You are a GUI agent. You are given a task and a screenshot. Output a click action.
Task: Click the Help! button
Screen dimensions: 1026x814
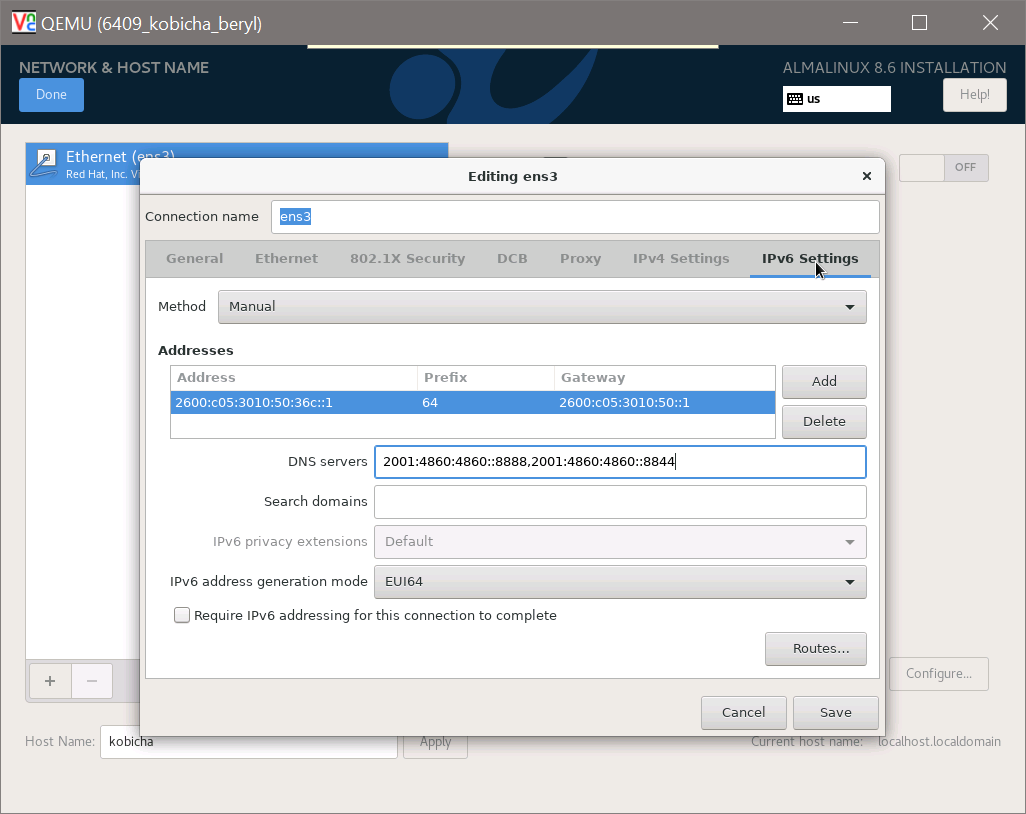tap(974, 95)
